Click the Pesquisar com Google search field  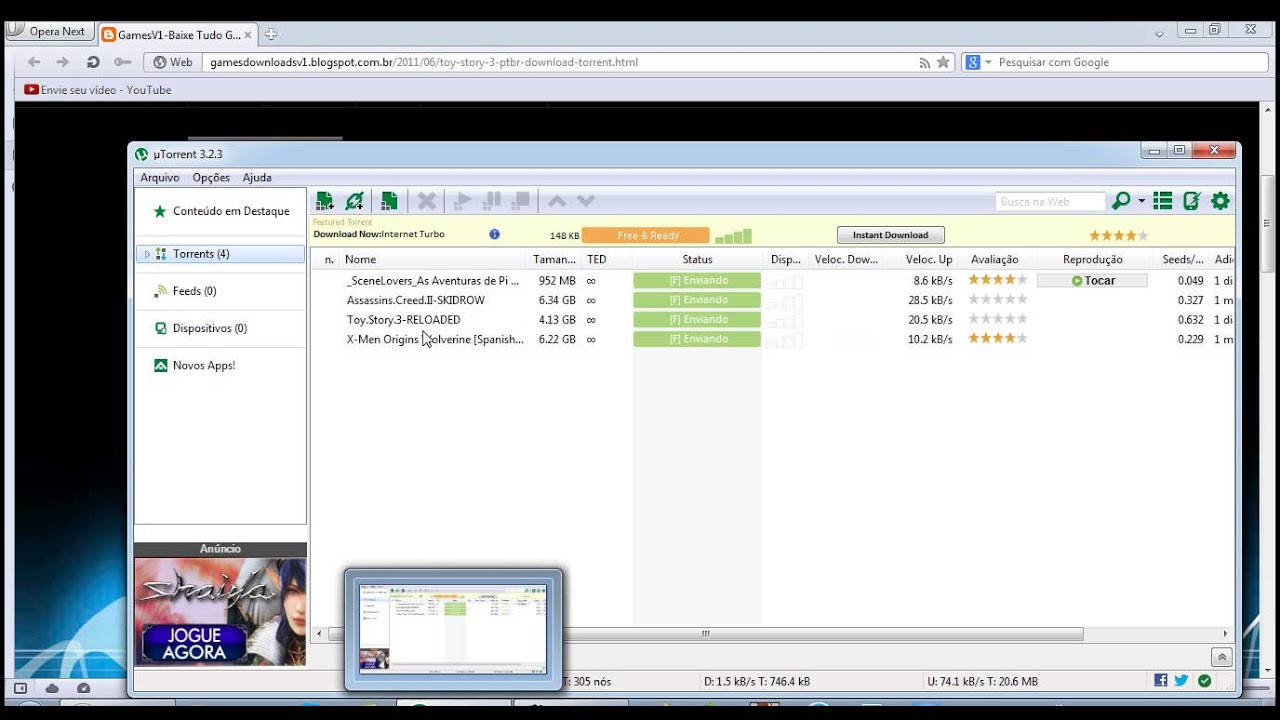(x=1114, y=62)
